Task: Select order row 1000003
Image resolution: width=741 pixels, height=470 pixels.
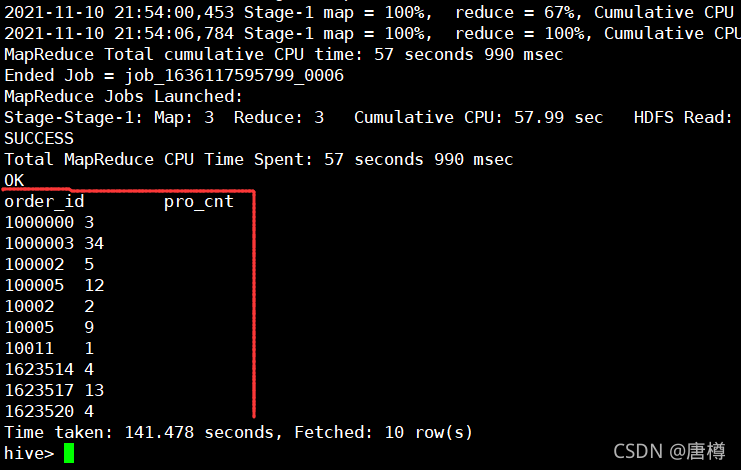Action: (54, 244)
